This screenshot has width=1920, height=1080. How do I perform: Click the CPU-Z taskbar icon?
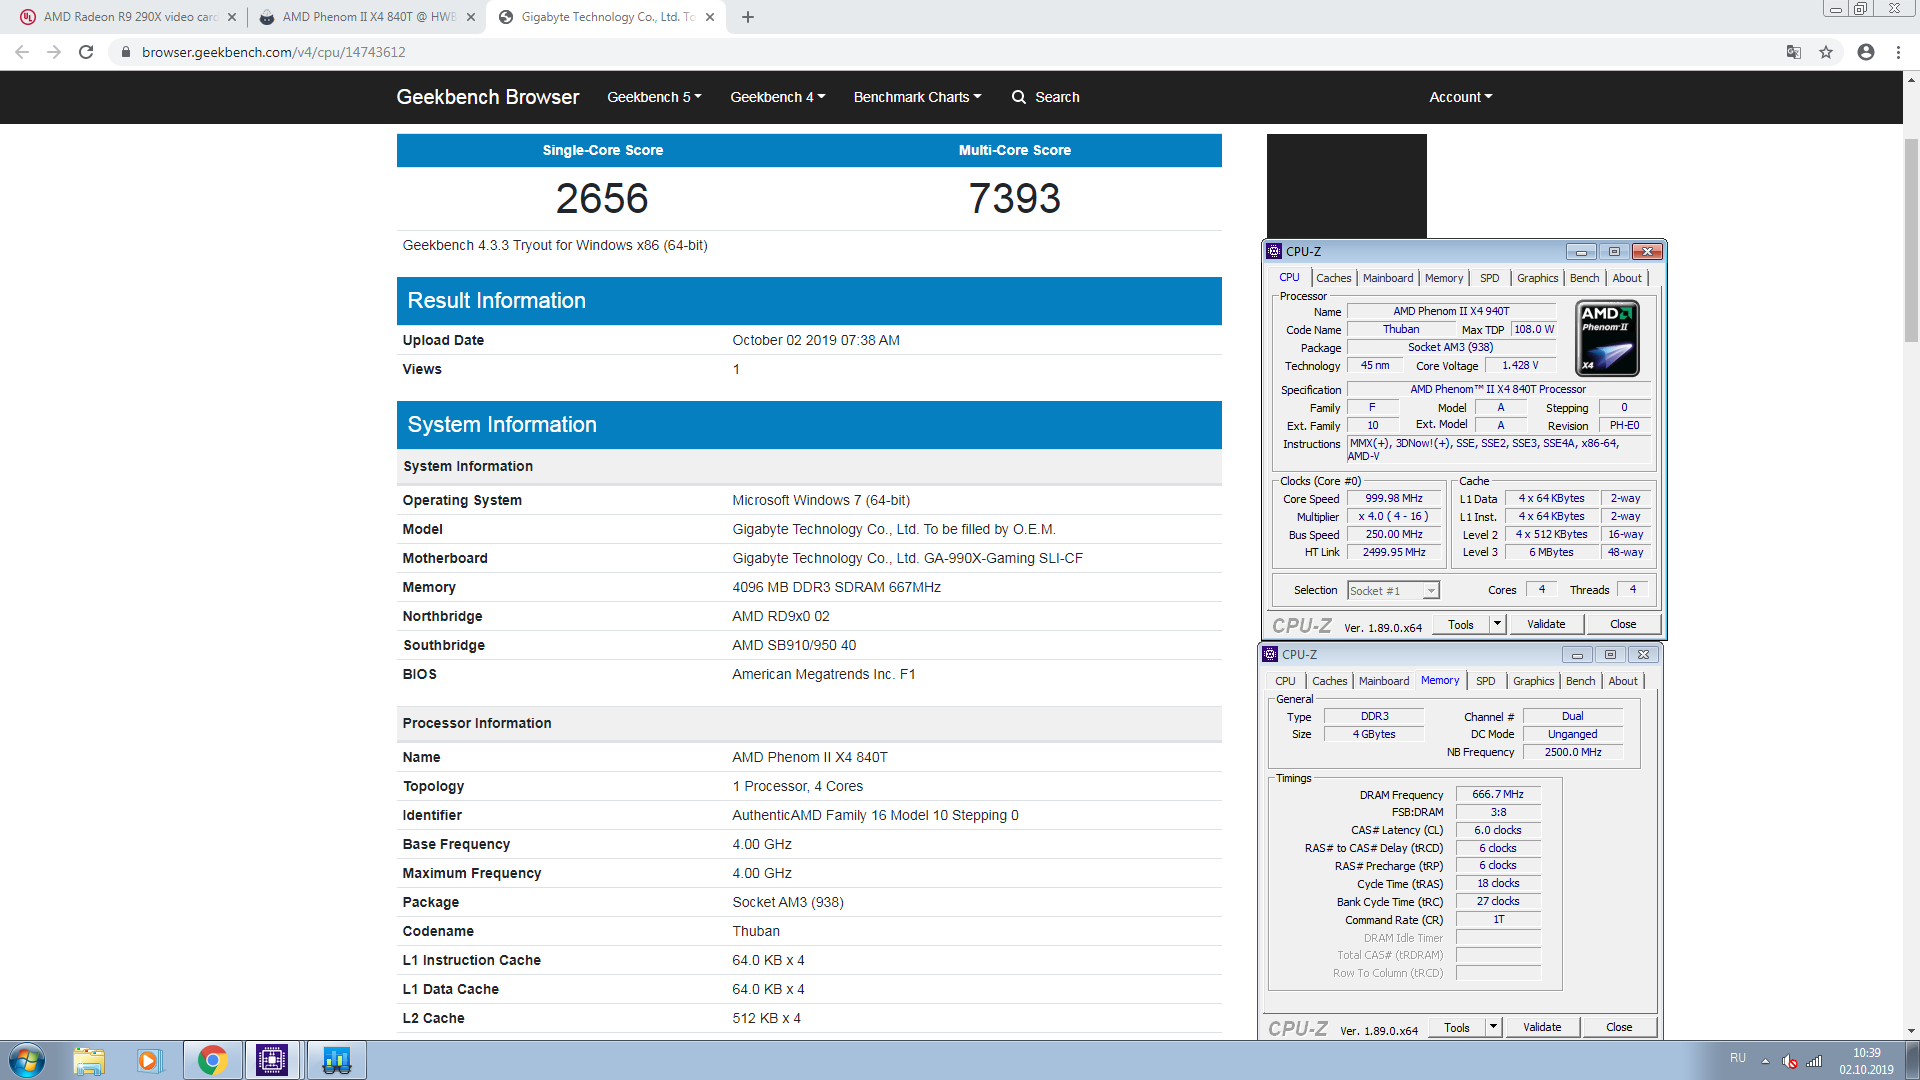[272, 1060]
